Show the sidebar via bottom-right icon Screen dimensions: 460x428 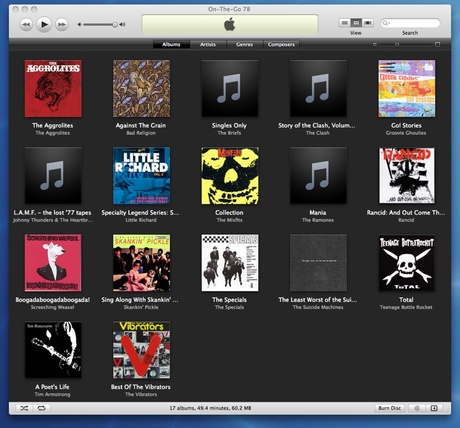(x=434, y=408)
